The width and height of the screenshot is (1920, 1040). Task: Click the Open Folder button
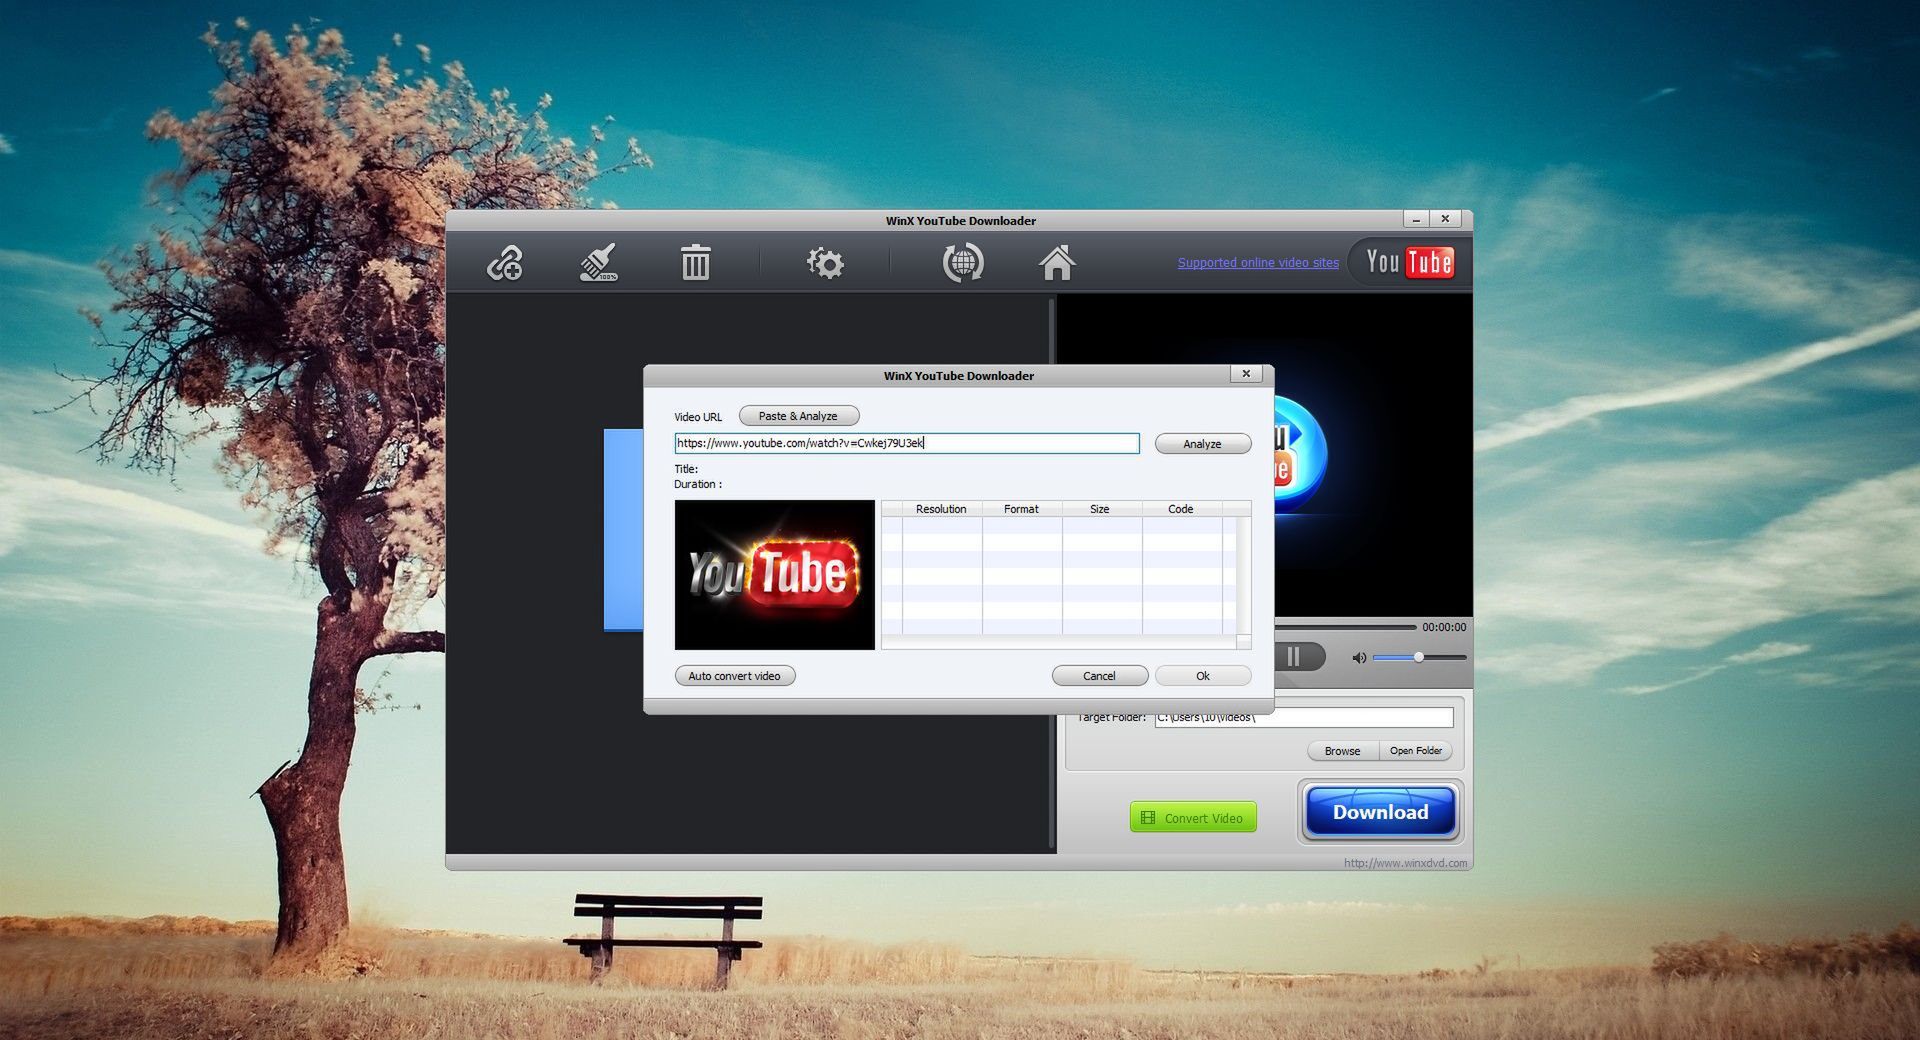pyautogui.click(x=1415, y=751)
